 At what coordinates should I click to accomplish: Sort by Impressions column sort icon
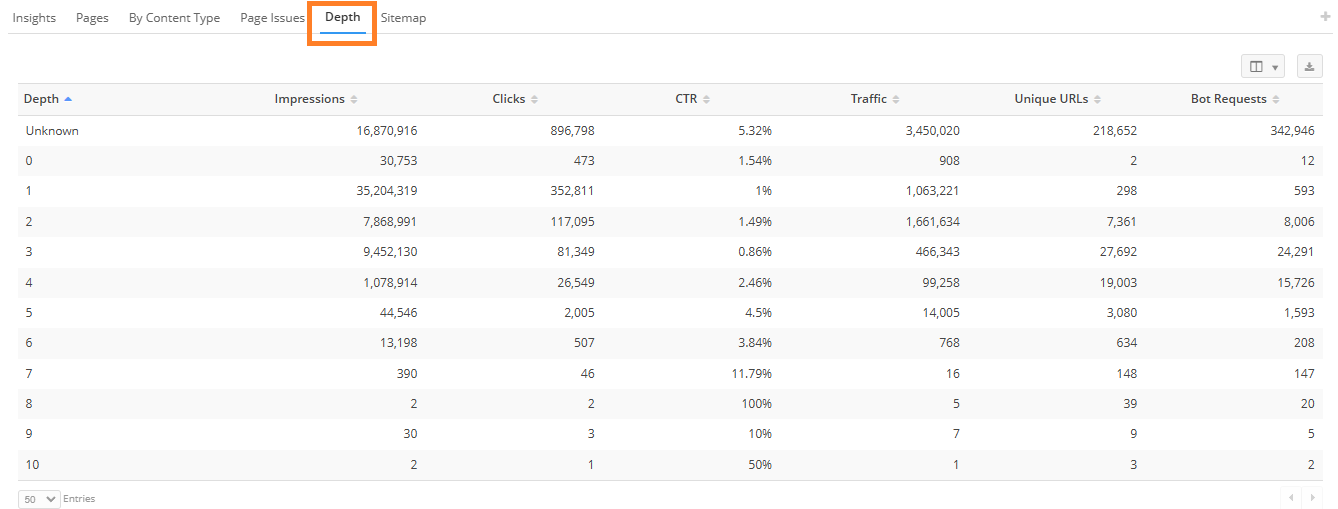coord(354,100)
